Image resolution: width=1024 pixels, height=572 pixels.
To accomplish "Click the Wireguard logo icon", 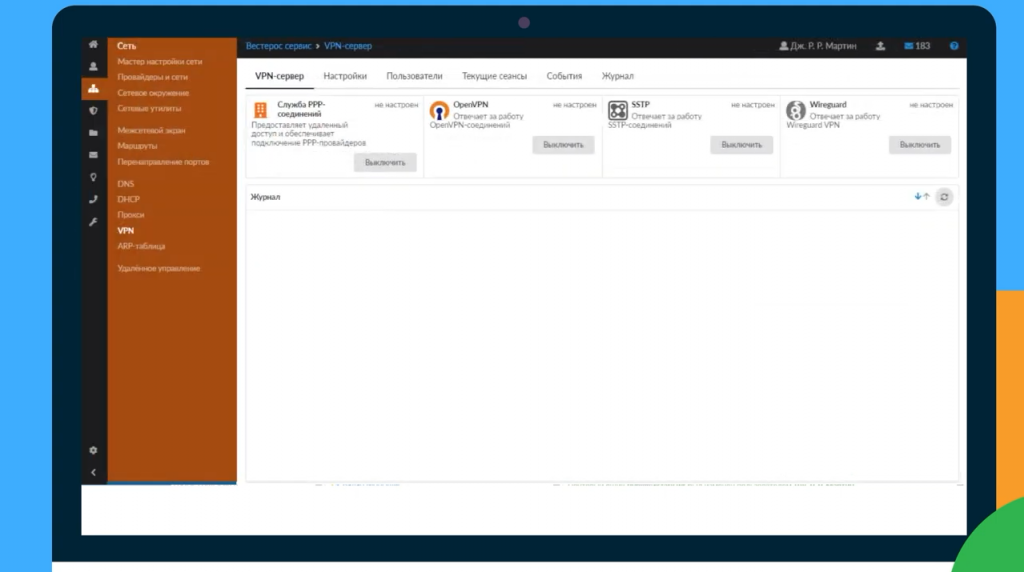I will 795,110.
